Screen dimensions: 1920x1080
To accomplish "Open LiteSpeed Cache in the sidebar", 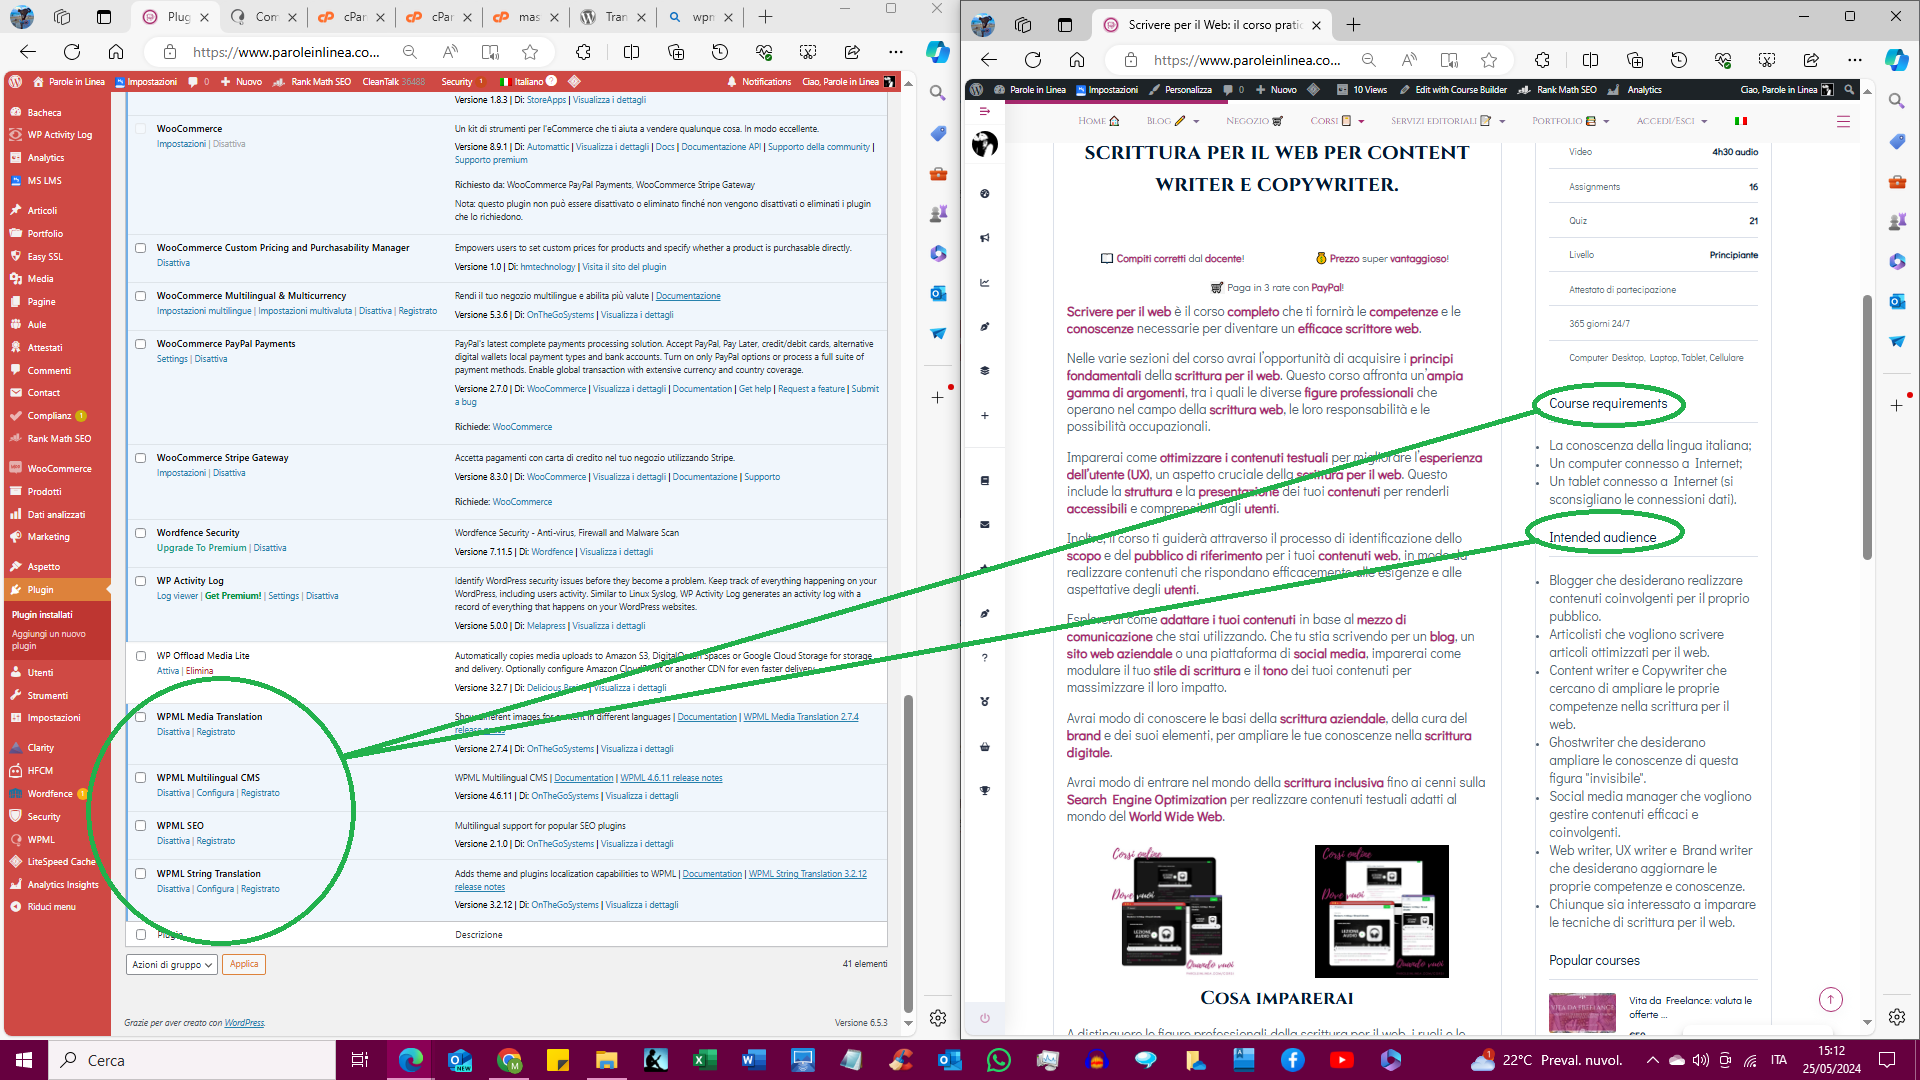I will [61, 862].
